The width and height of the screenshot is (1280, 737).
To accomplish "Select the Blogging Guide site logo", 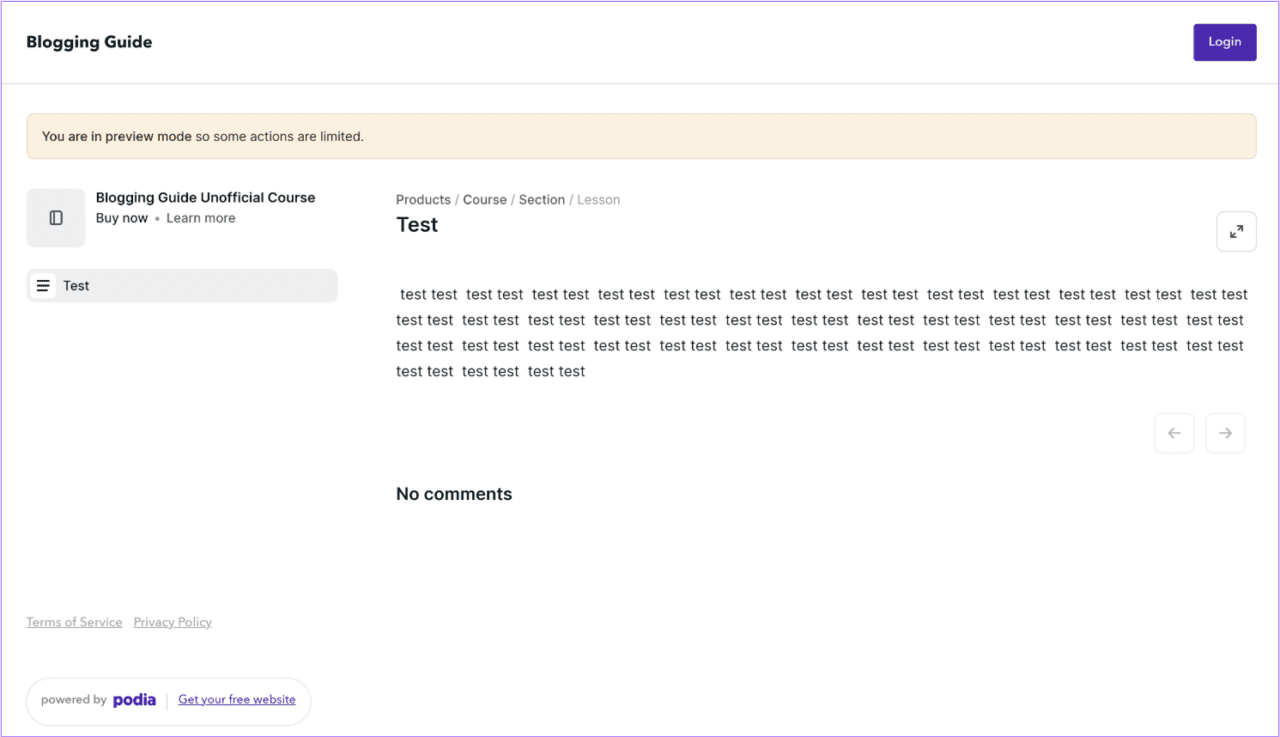I will coord(89,42).
